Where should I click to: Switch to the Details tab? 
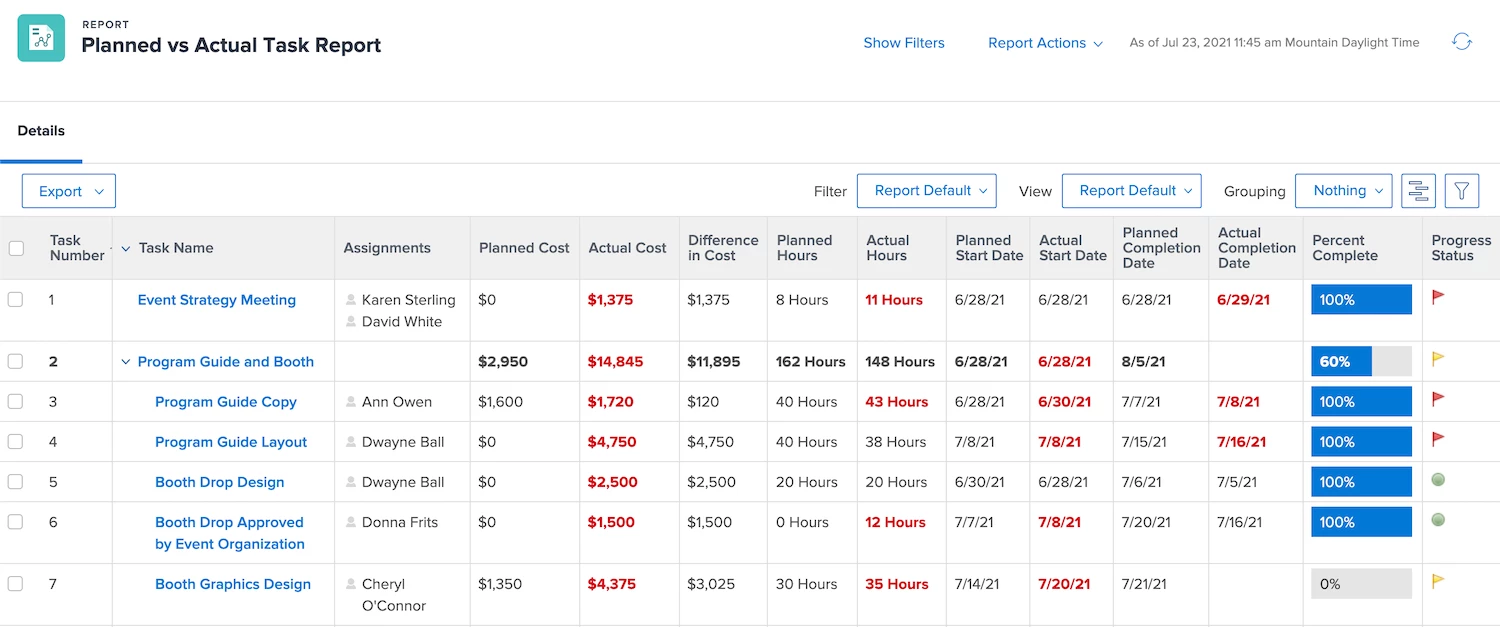coord(41,131)
